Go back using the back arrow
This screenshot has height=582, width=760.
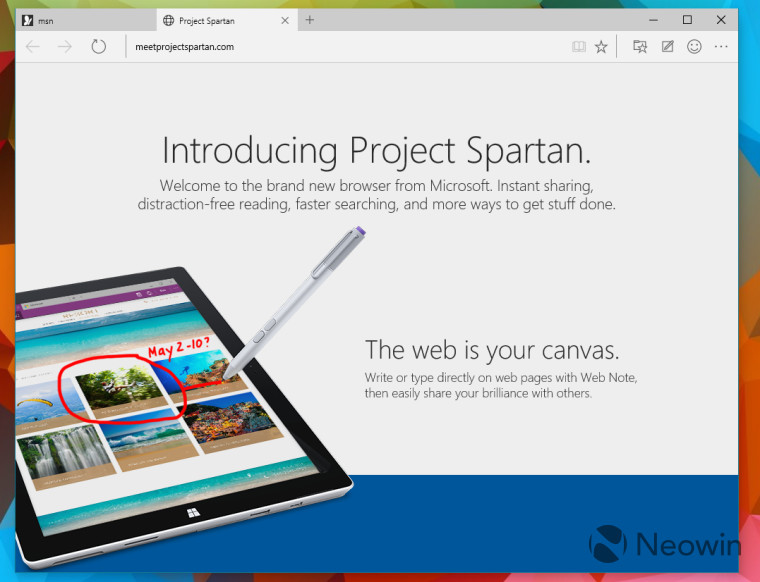click(x=33, y=47)
